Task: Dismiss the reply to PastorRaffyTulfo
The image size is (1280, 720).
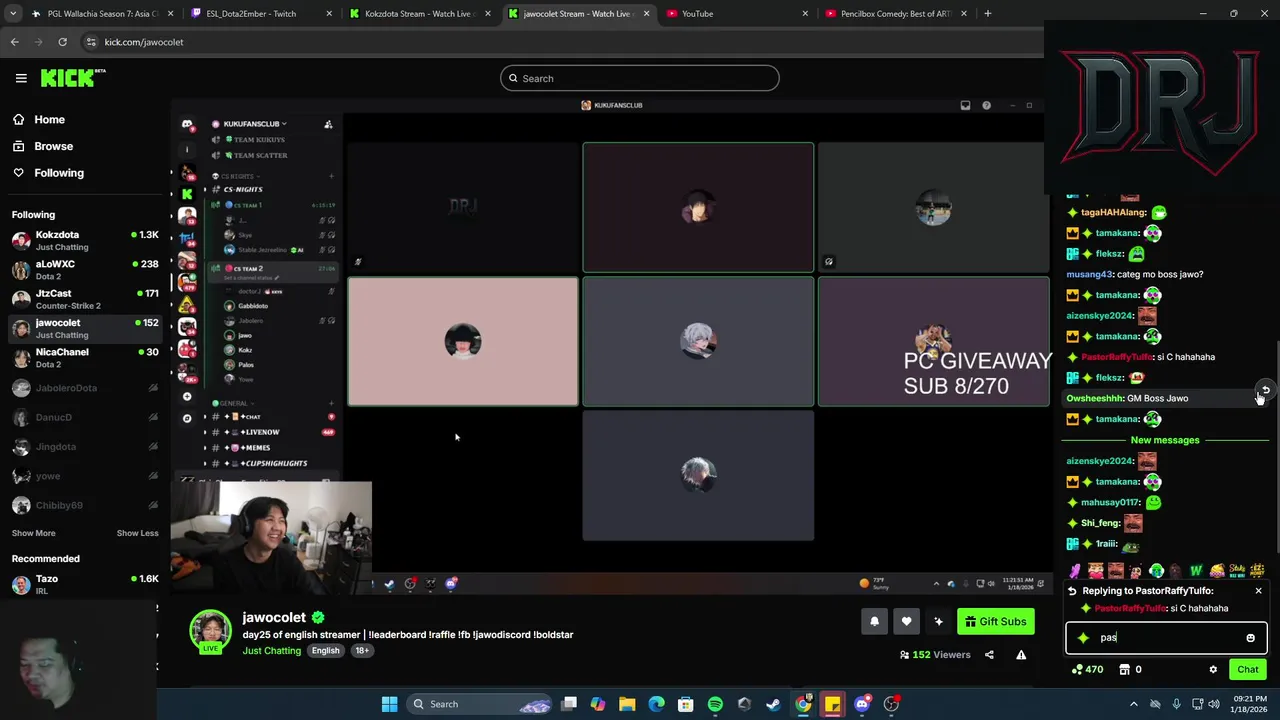Action: tap(1258, 591)
